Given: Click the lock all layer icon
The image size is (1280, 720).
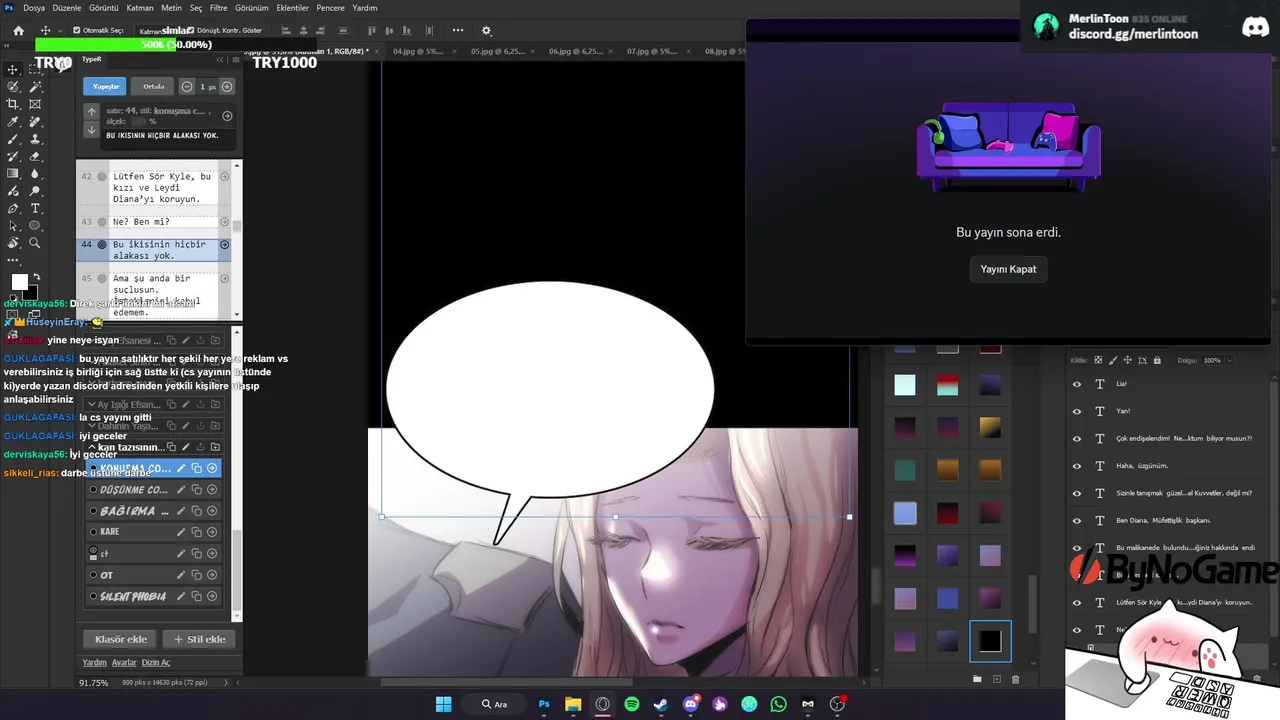Looking at the screenshot, I should coord(1157,360).
